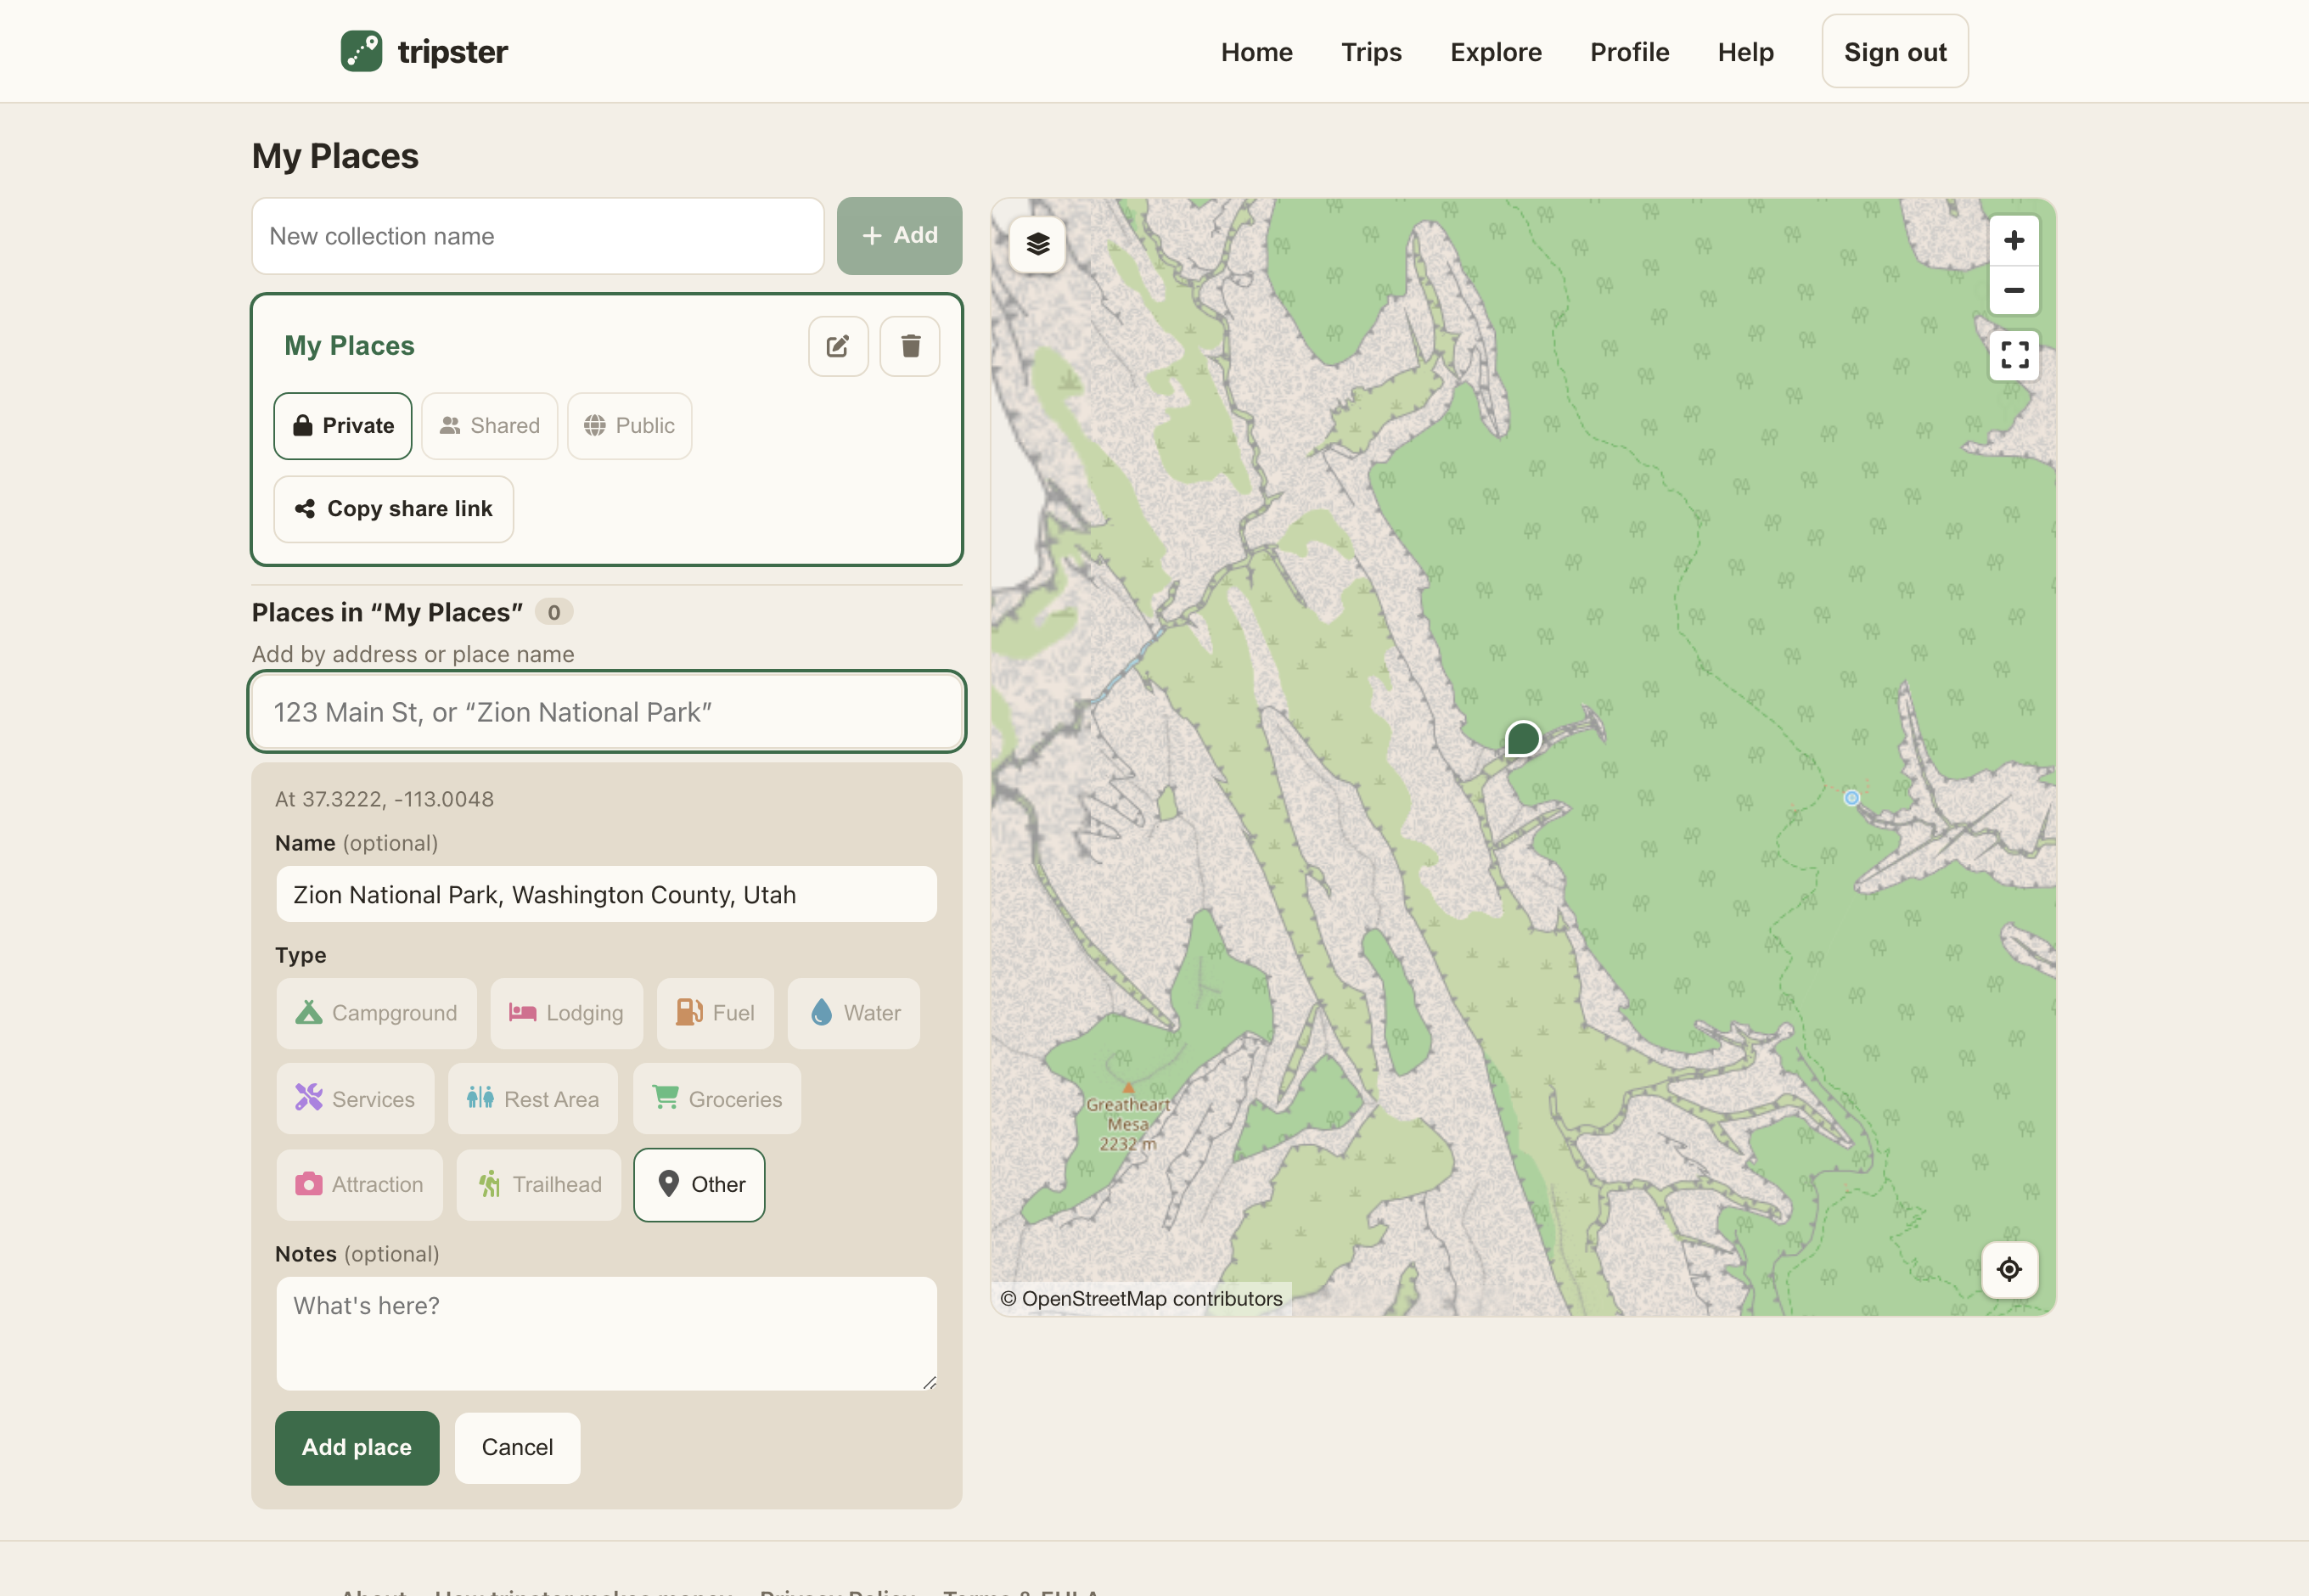Viewport: 2309px width, 1596px height.
Task: Set visibility to Public
Action: (629, 426)
